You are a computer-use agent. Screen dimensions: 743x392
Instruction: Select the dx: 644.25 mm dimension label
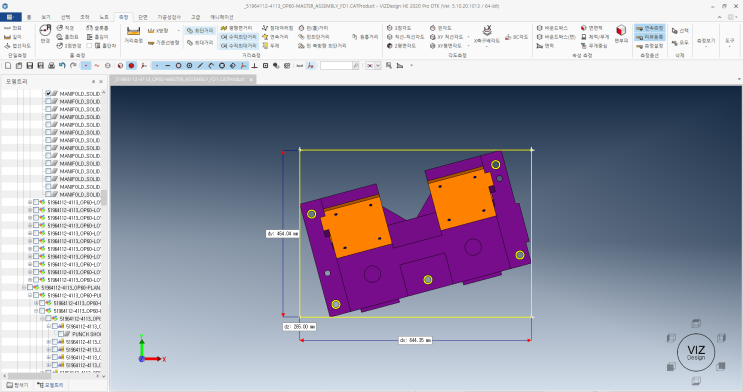[x=415, y=340]
